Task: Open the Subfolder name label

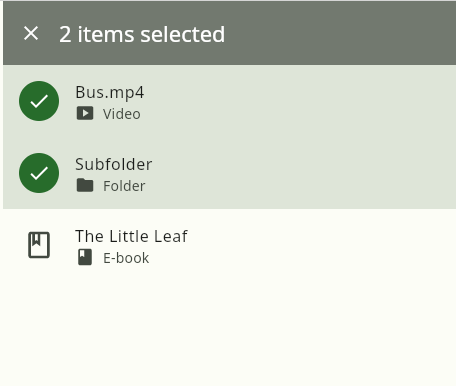Action: click(114, 164)
